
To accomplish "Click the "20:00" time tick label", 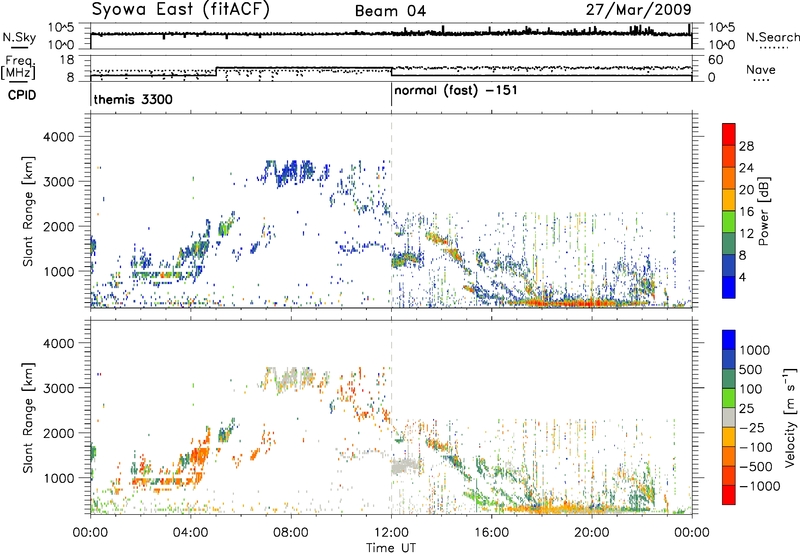I will coord(591,533).
